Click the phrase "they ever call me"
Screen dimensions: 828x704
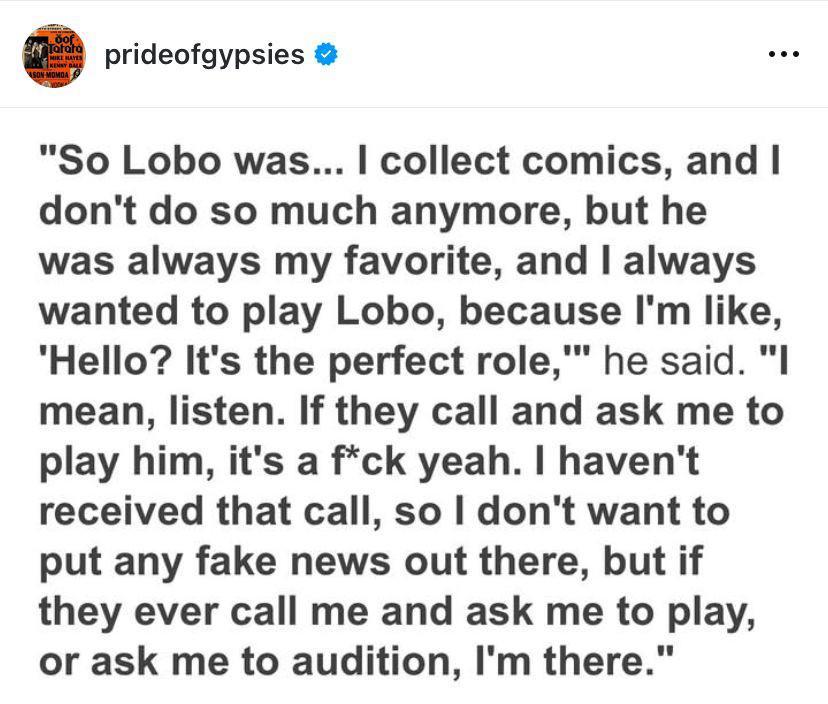(204, 612)
